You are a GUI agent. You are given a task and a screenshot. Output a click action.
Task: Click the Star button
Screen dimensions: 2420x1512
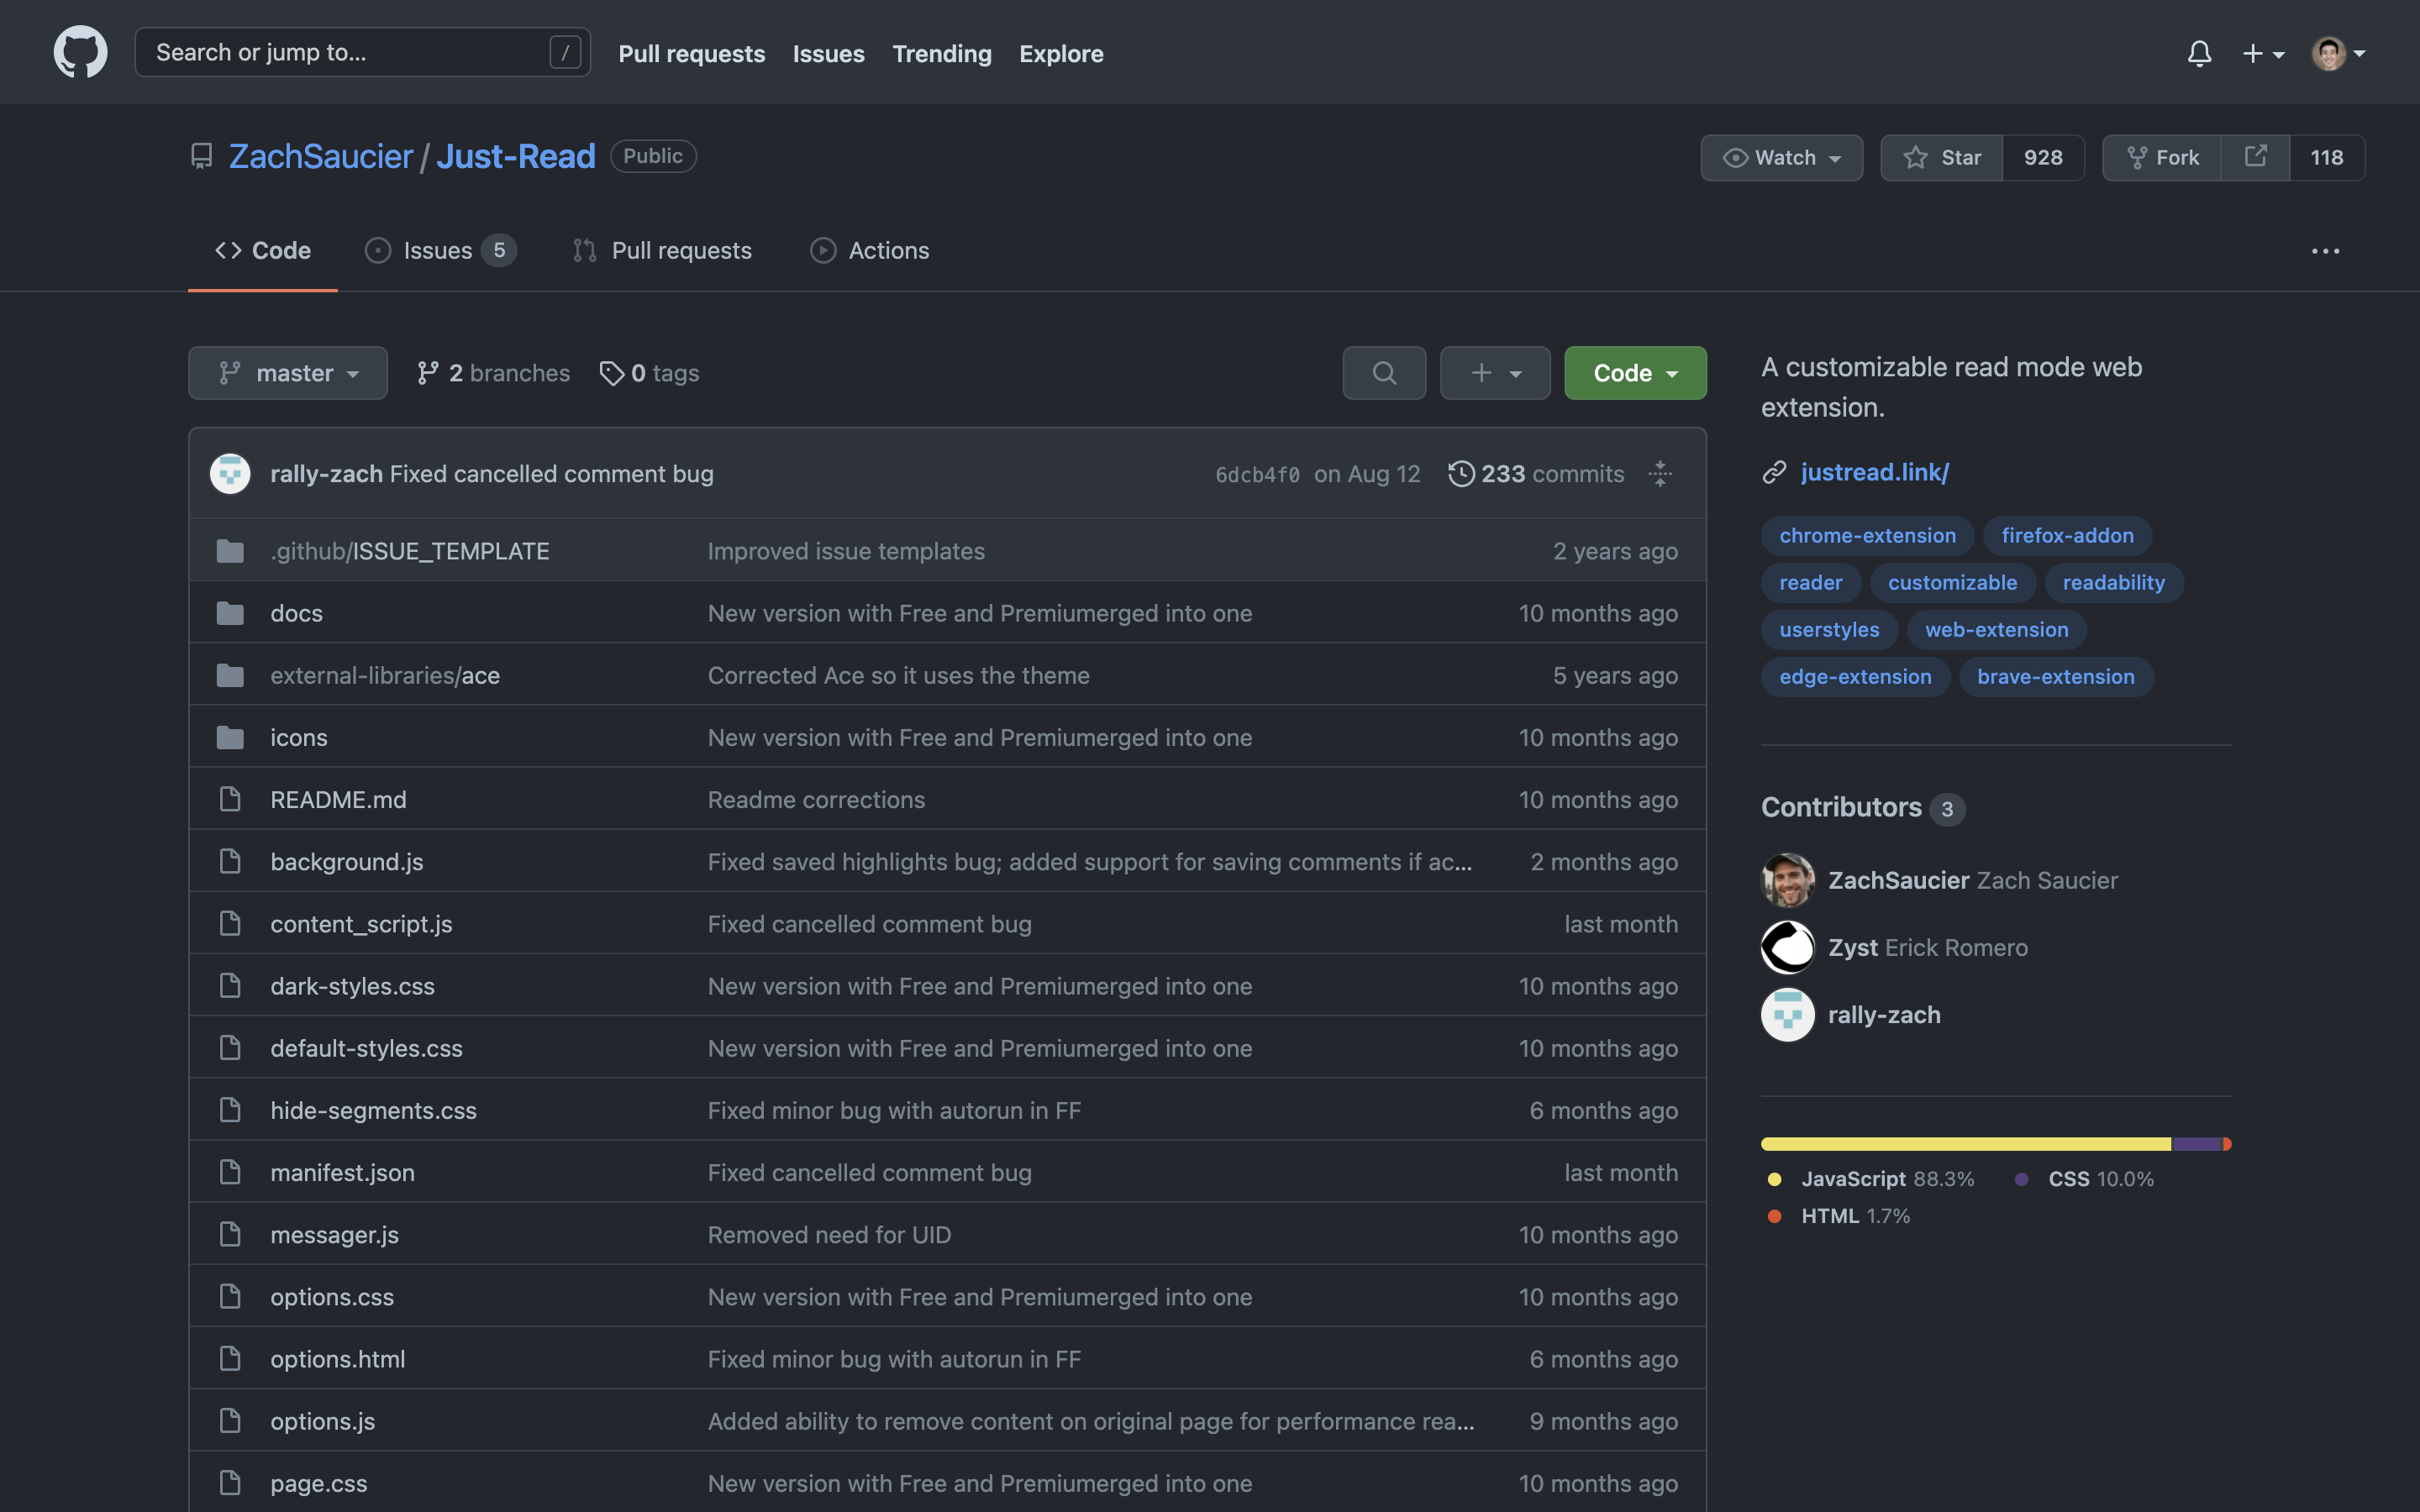[1941, 157]
